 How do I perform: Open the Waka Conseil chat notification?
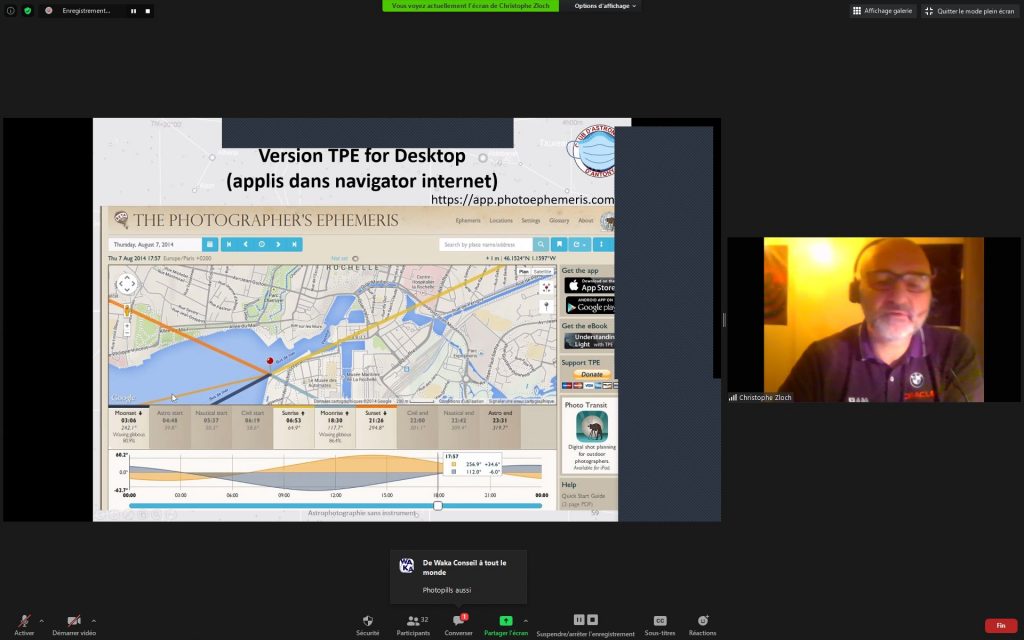pos(458,577)
